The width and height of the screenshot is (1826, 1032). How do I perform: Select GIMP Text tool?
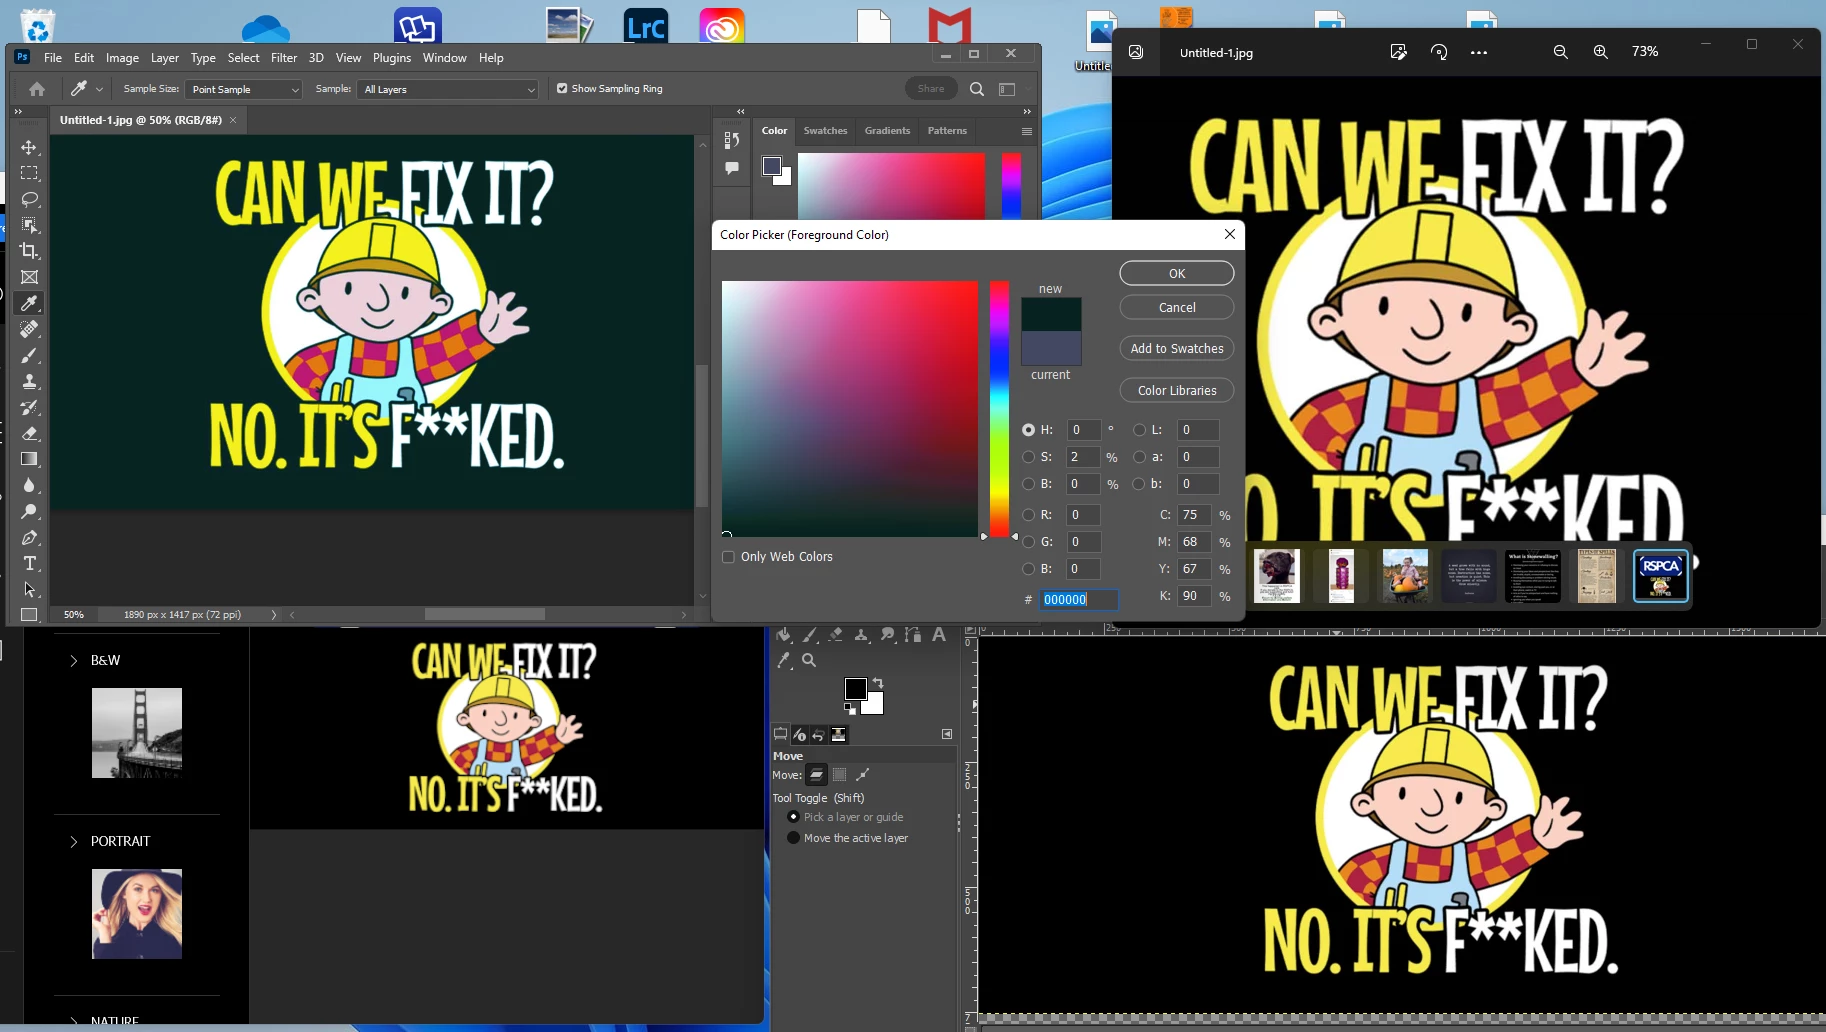click(x=939, y=634)
